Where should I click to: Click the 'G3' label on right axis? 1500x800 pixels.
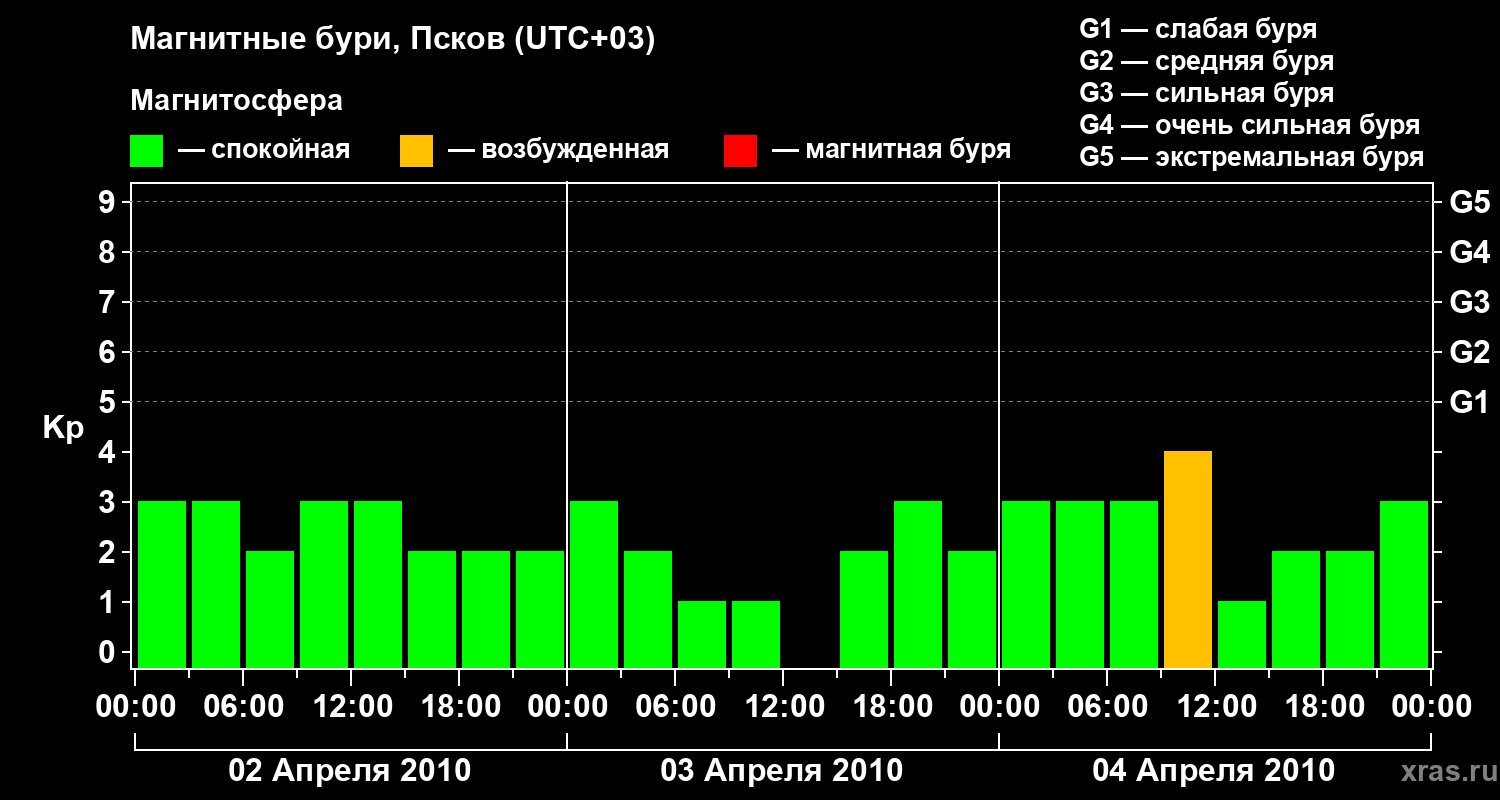(x=1470, y=302)
